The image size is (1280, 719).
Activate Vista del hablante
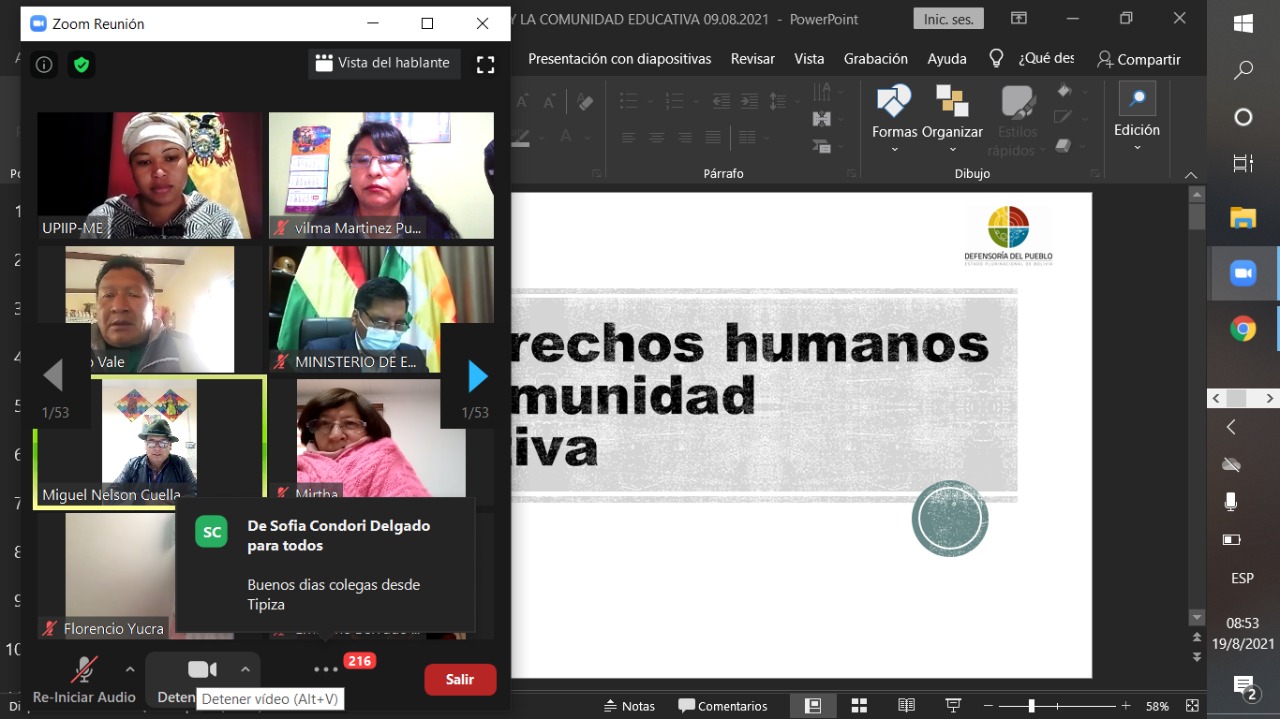click(x=384, y=62)
